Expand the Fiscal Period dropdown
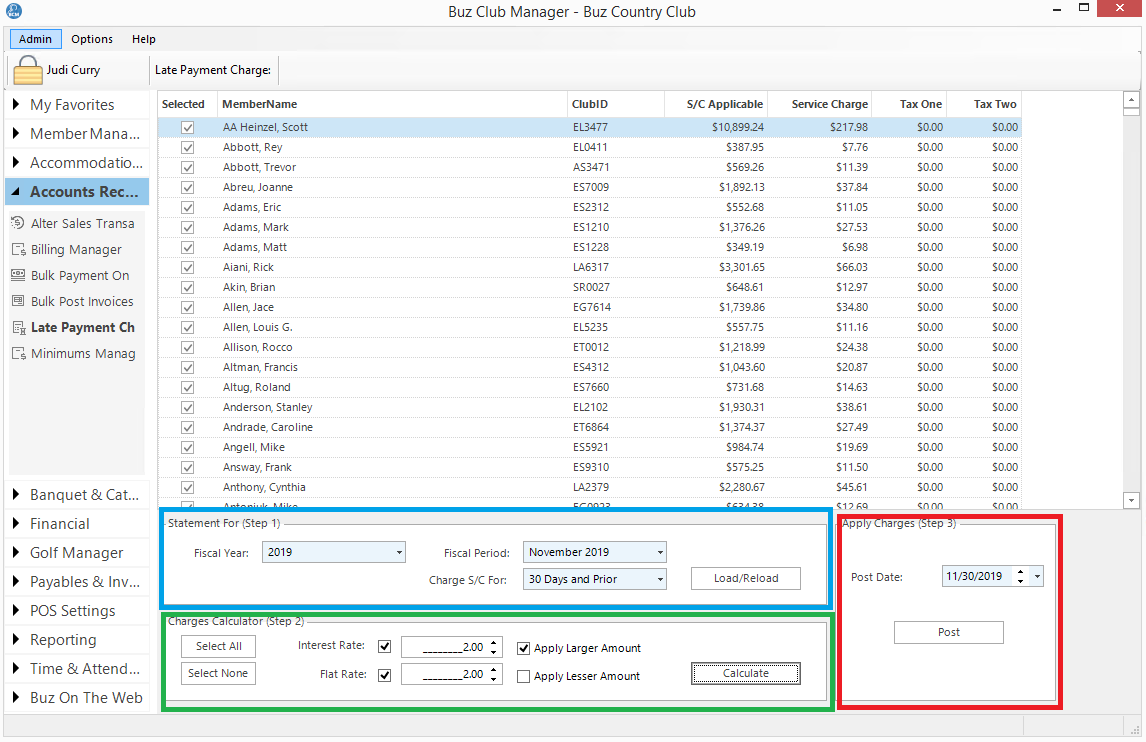The height and width of the screenshot is (742, 1146). pos(594,552)
